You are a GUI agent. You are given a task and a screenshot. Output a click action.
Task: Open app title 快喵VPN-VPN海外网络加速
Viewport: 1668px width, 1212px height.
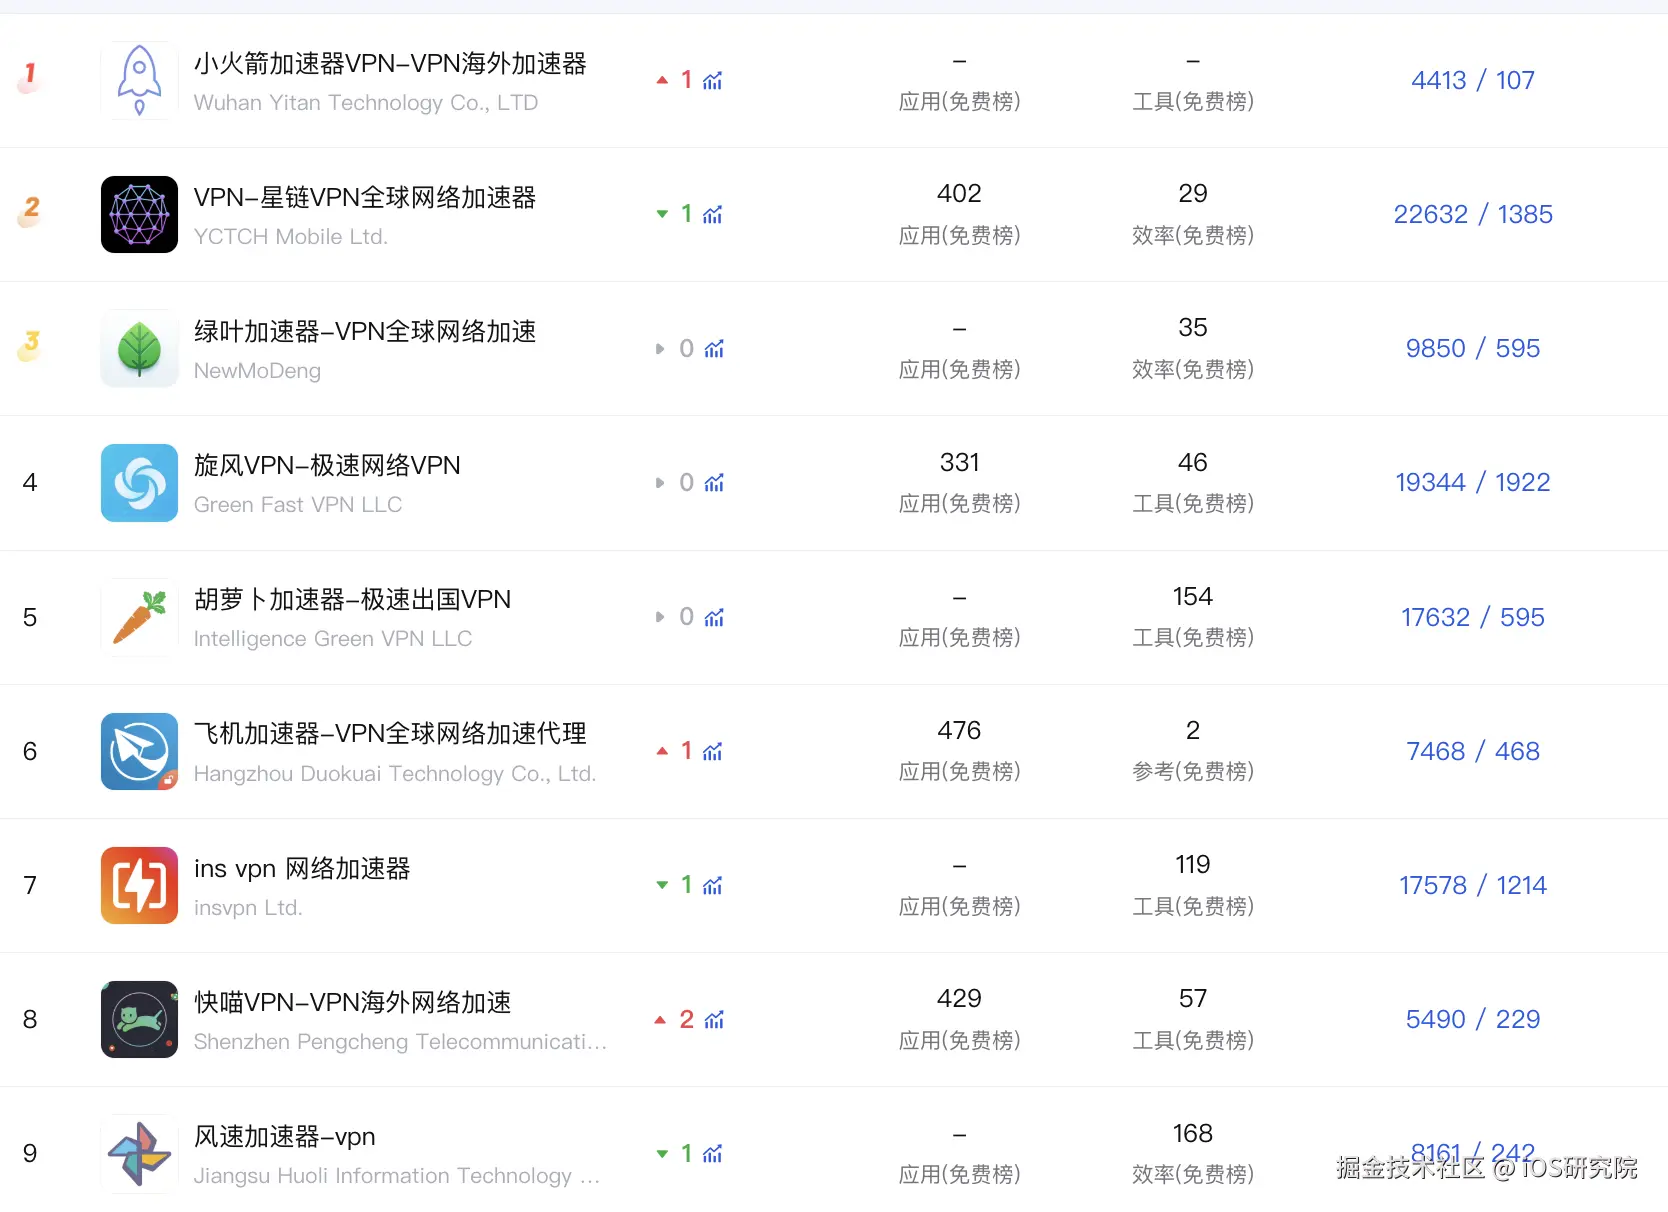click(x=352, y=1002)
